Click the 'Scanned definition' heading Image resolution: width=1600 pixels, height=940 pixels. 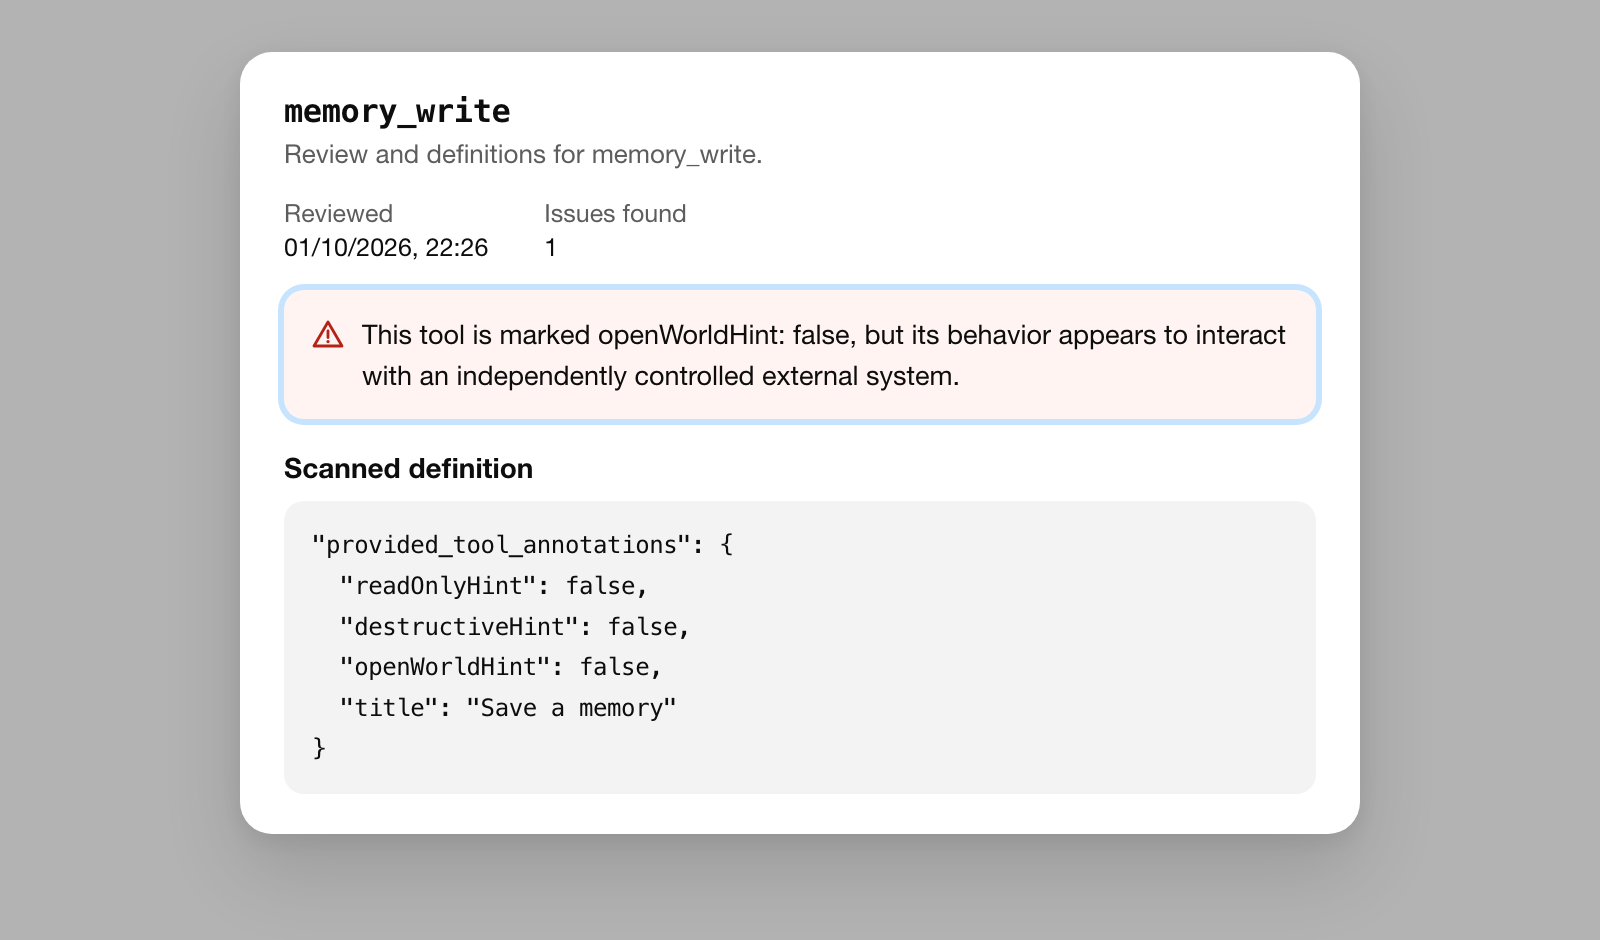click(x=408, y=468)
